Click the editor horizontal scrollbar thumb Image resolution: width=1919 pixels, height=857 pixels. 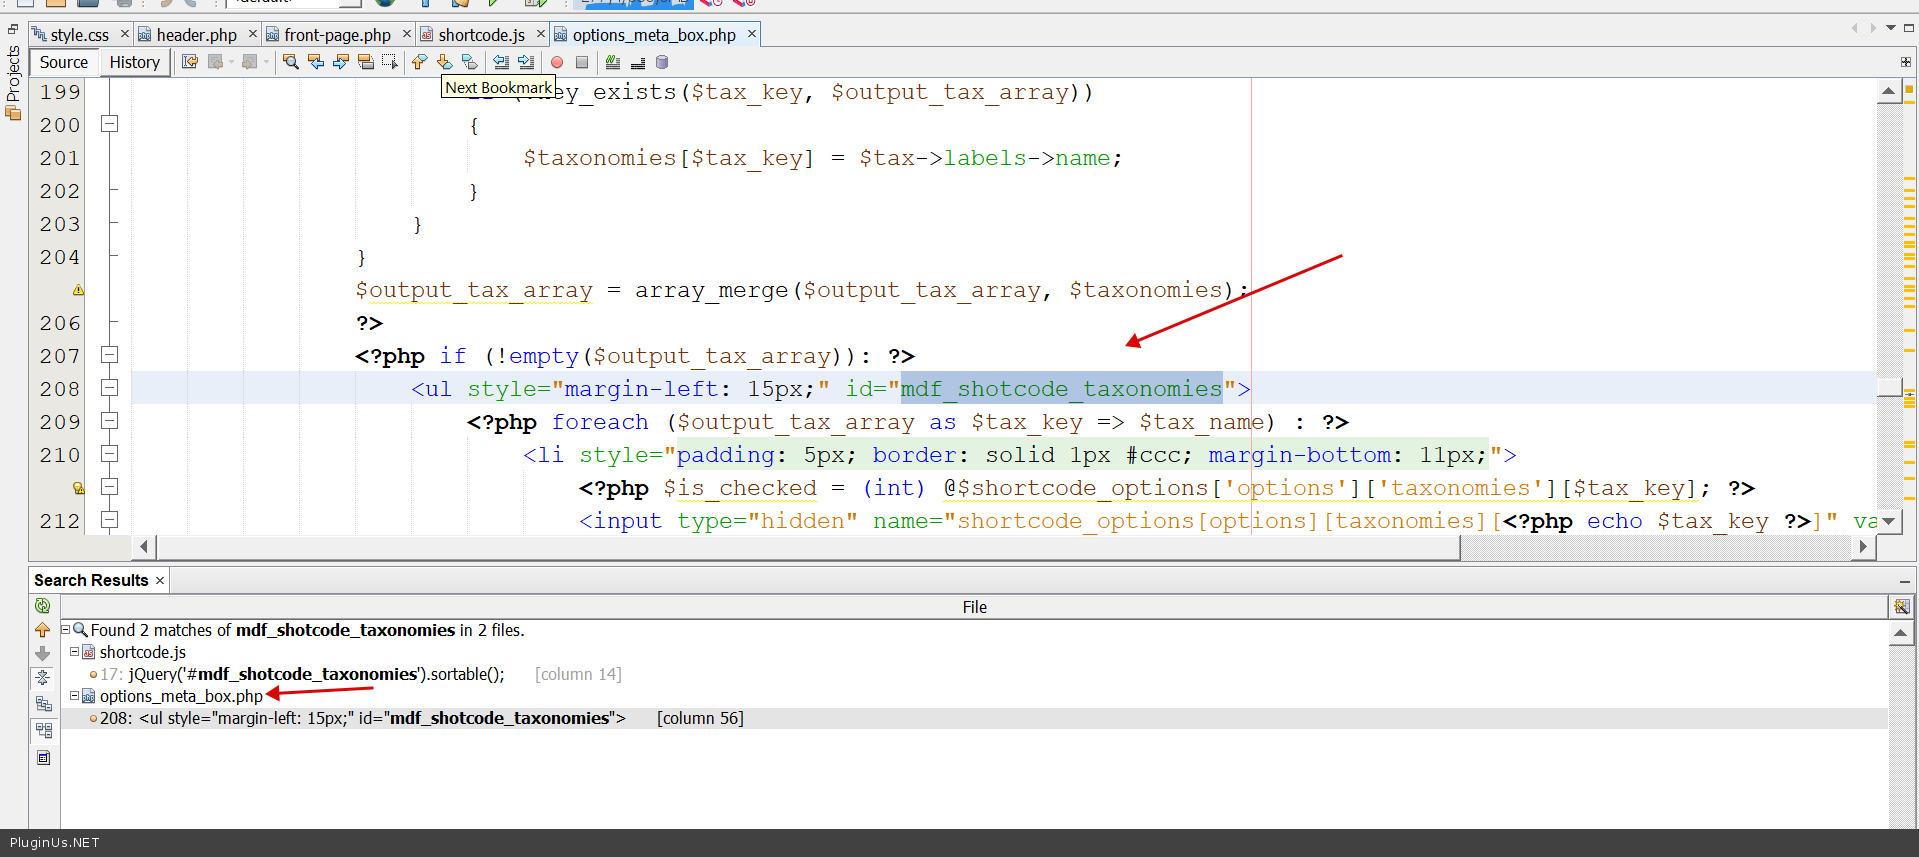pos(807,546)
